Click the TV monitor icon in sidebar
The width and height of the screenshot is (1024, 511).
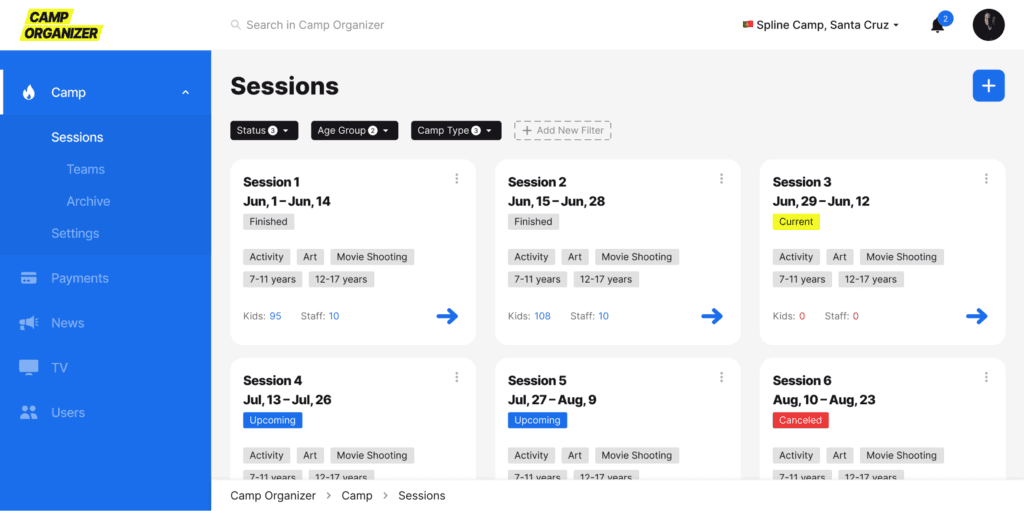pos(29,368)
